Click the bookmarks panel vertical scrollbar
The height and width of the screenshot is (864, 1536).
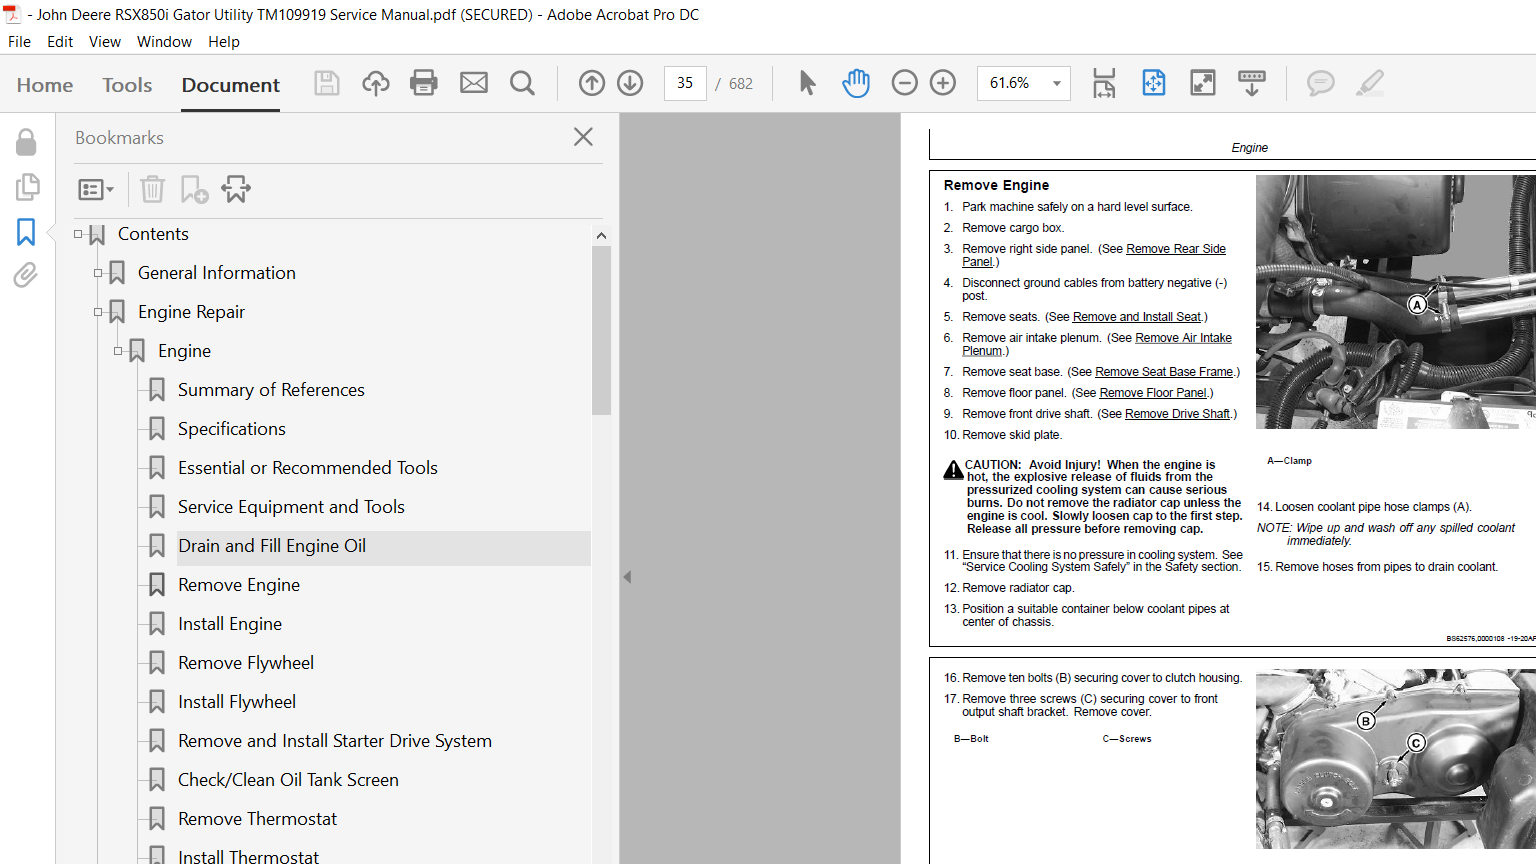tap(601, 330)
